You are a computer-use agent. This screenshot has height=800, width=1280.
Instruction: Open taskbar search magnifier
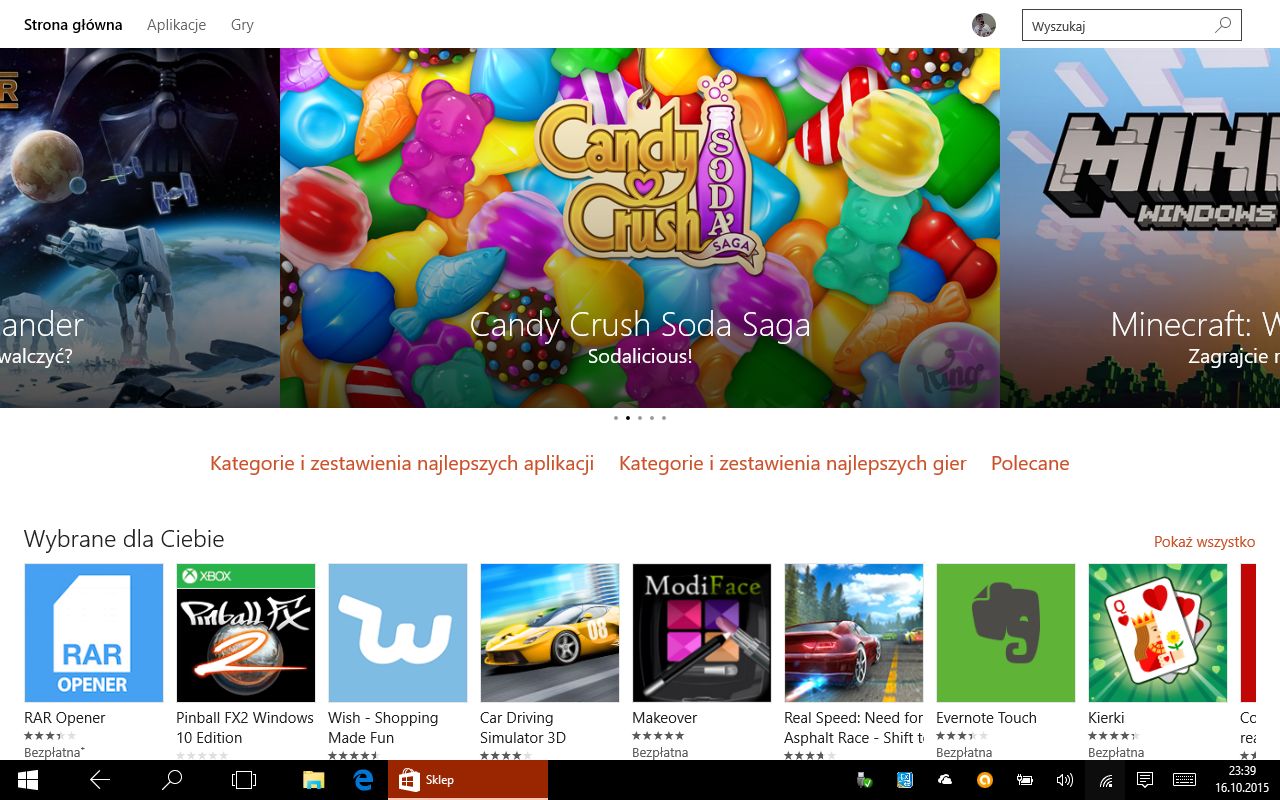172,780
